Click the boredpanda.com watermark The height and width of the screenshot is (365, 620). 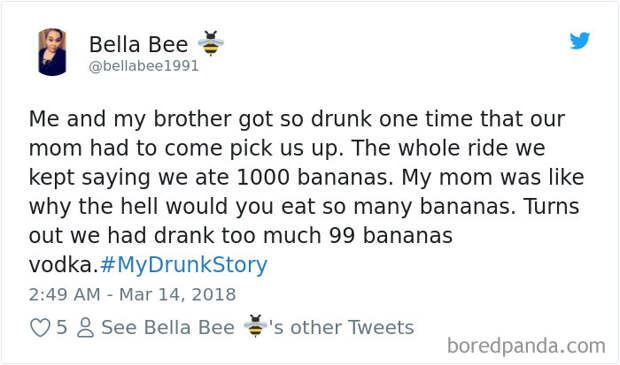click(x=526, y=346)
